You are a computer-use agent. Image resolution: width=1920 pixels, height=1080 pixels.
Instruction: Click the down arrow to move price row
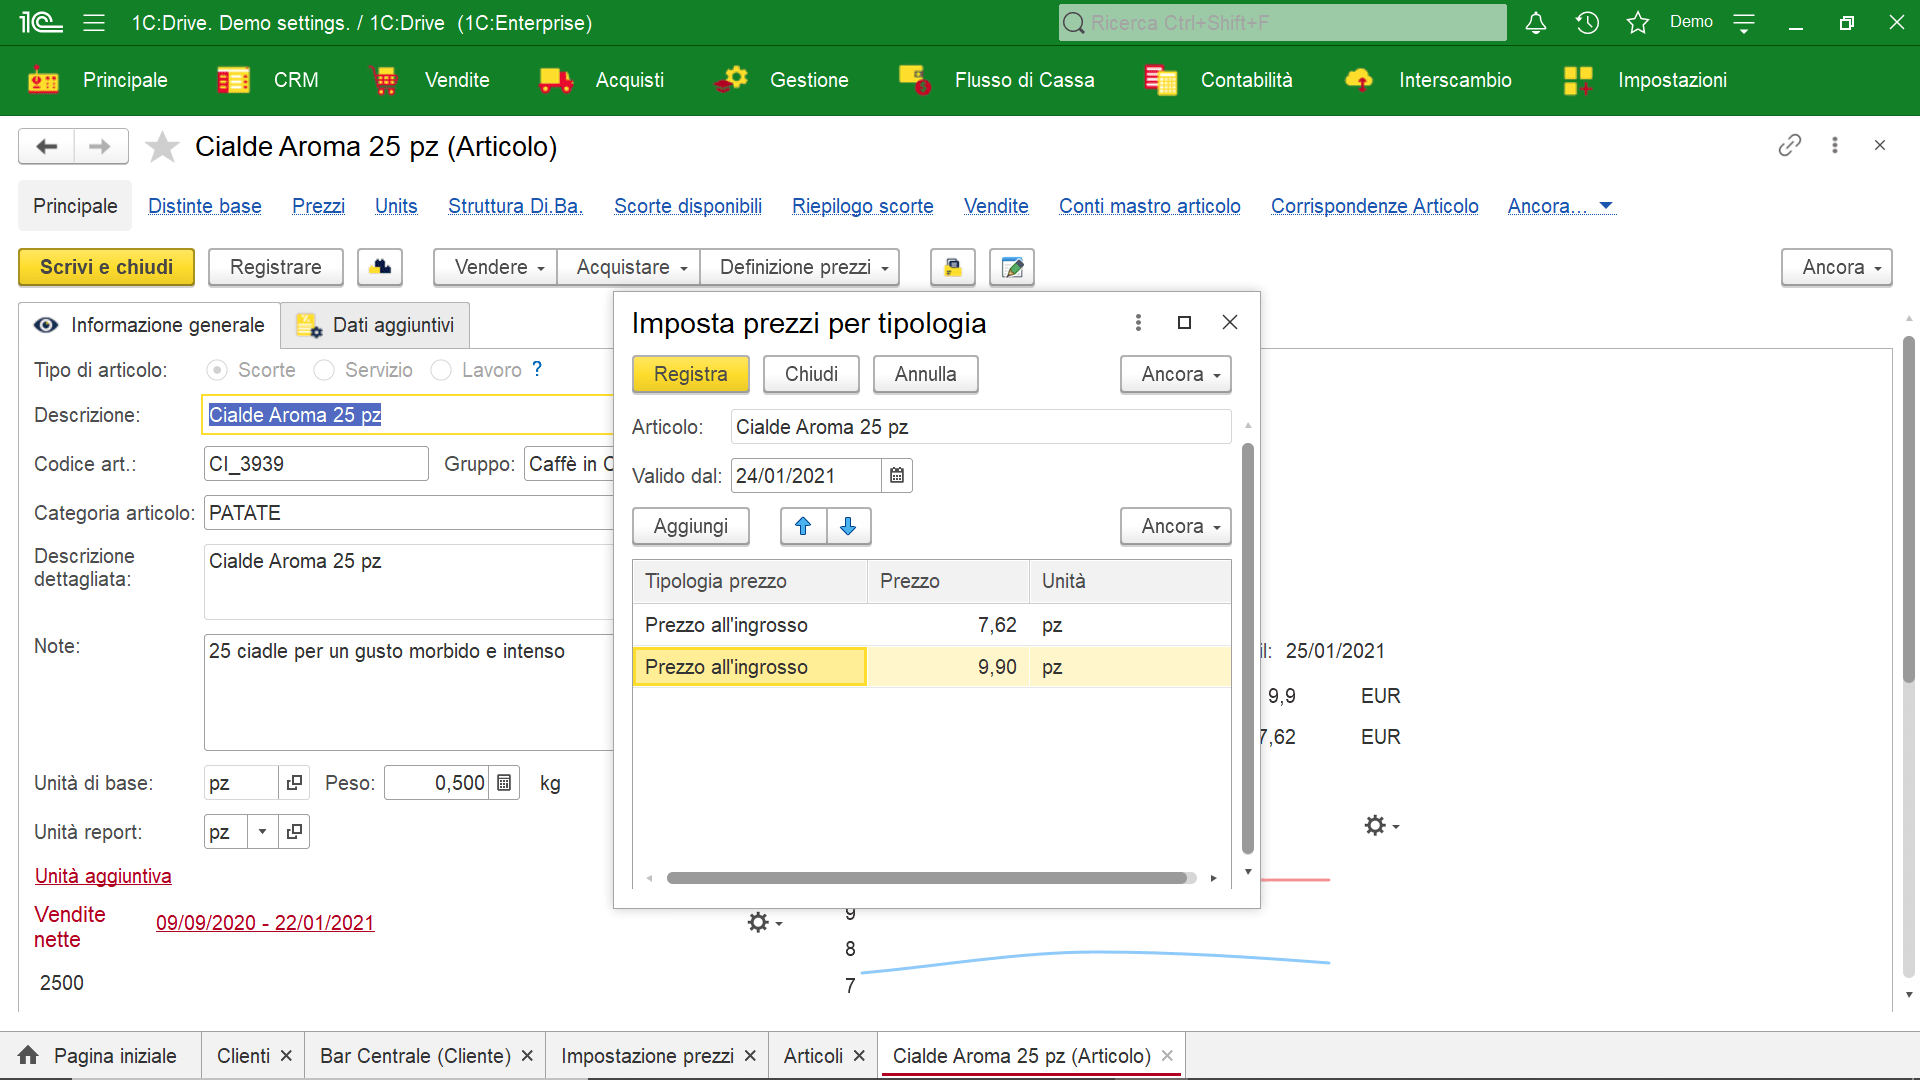click(848, 526)
